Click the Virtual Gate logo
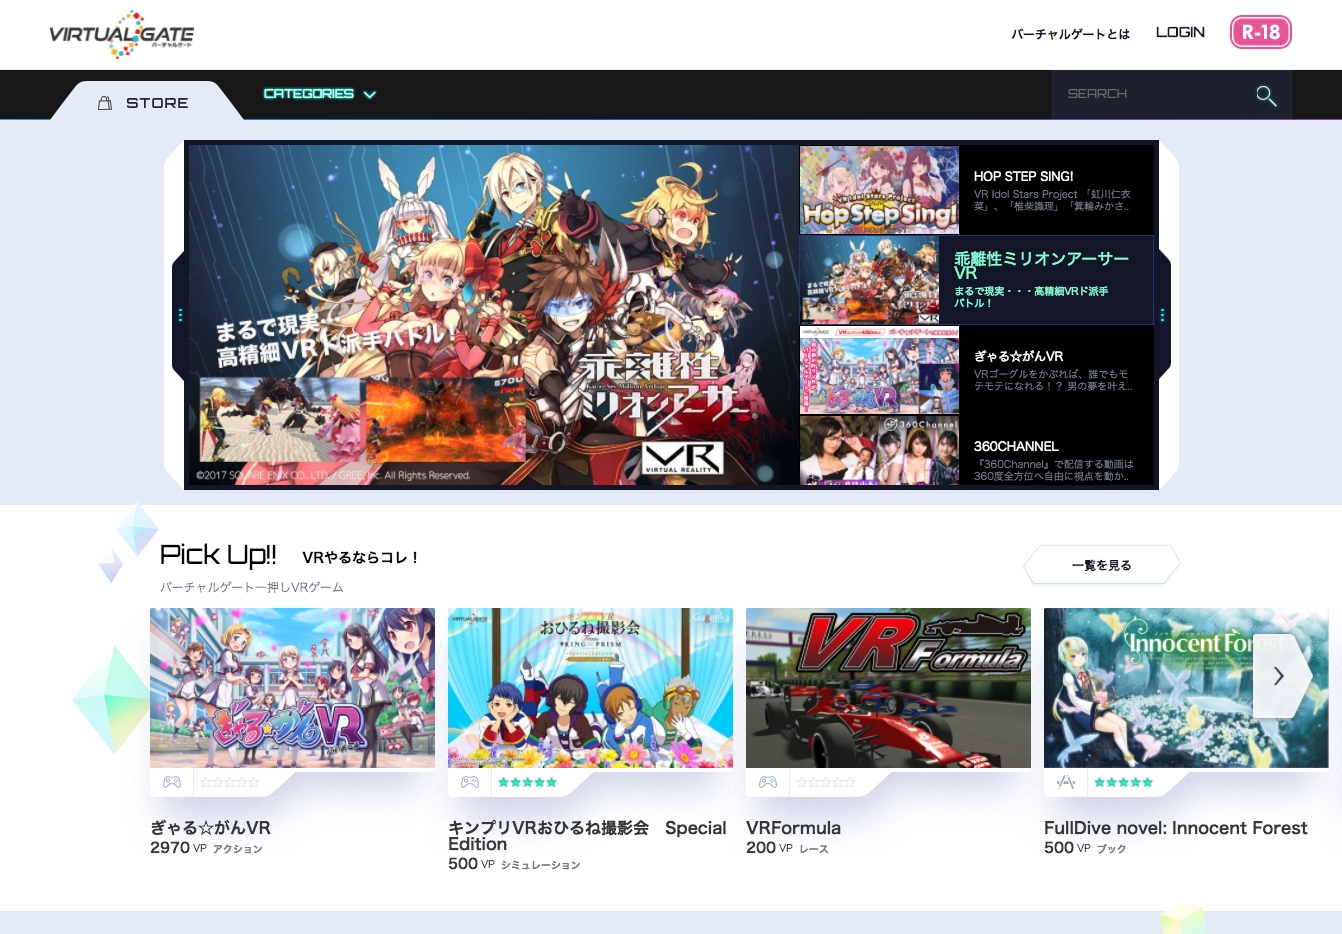 coord(122,35)
